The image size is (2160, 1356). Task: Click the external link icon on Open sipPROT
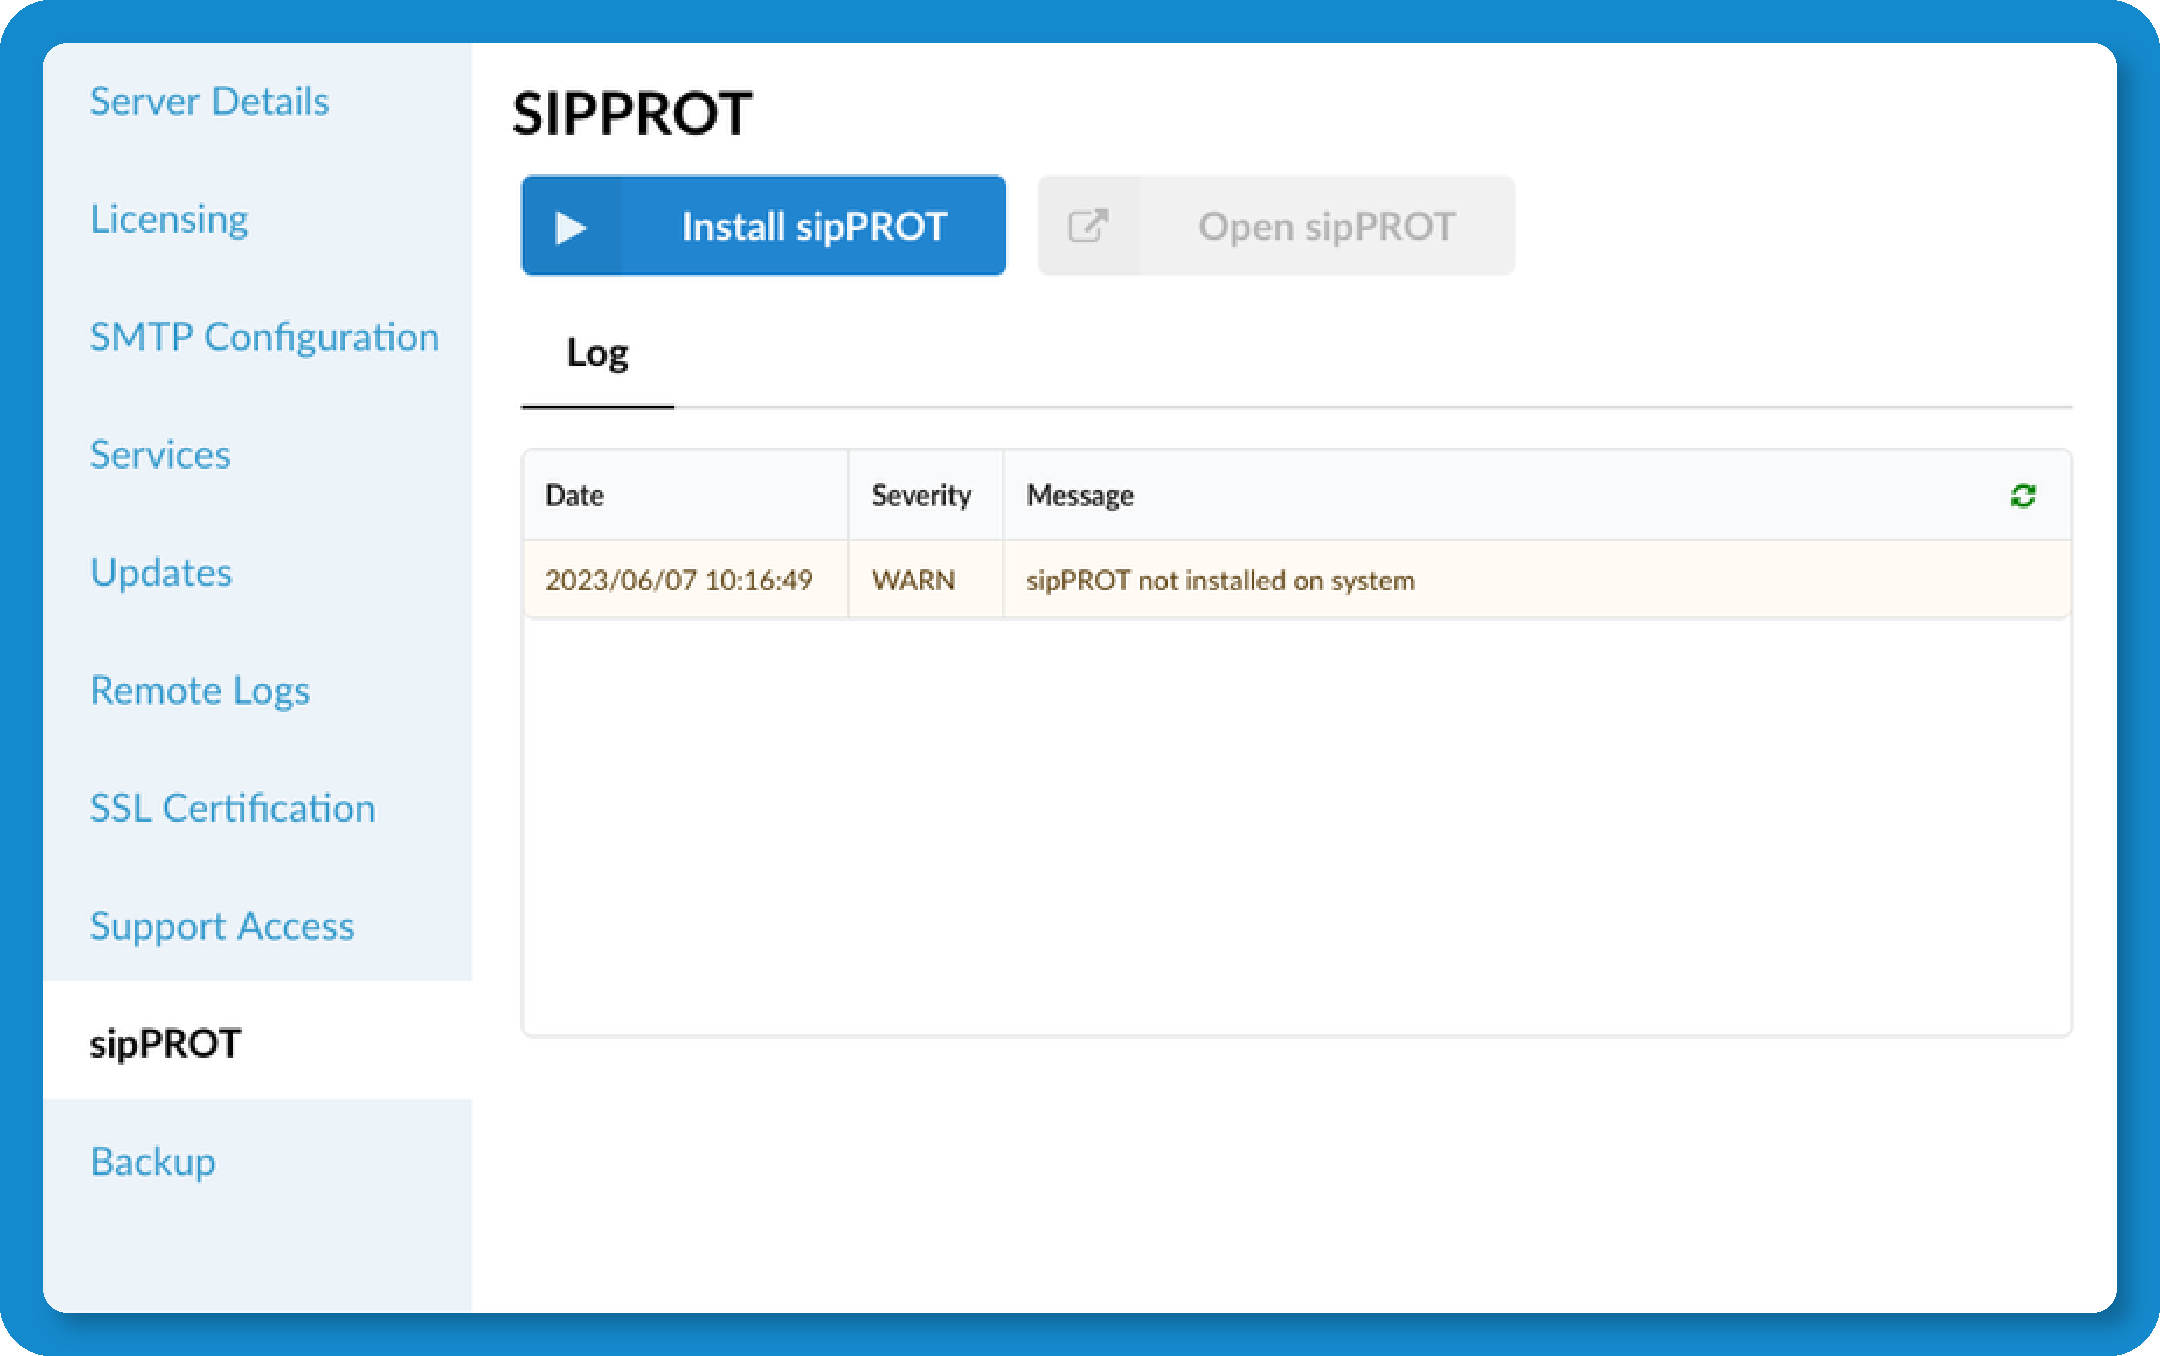point(1087,226)
